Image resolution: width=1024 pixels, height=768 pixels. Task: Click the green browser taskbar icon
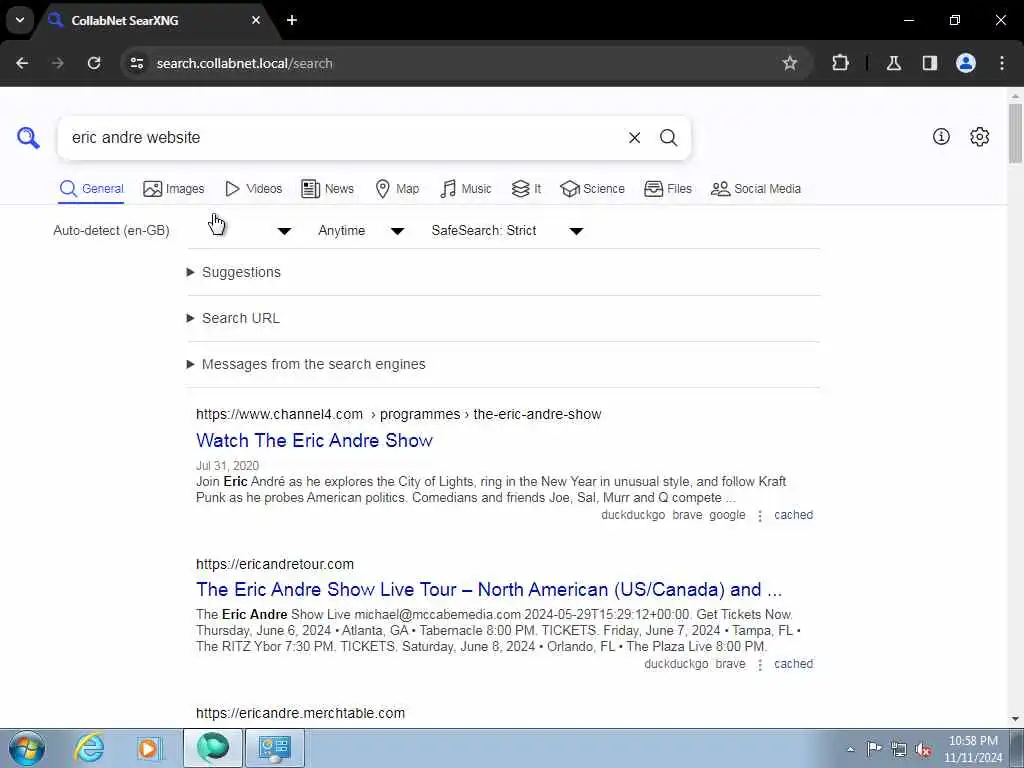coord(213,748)
